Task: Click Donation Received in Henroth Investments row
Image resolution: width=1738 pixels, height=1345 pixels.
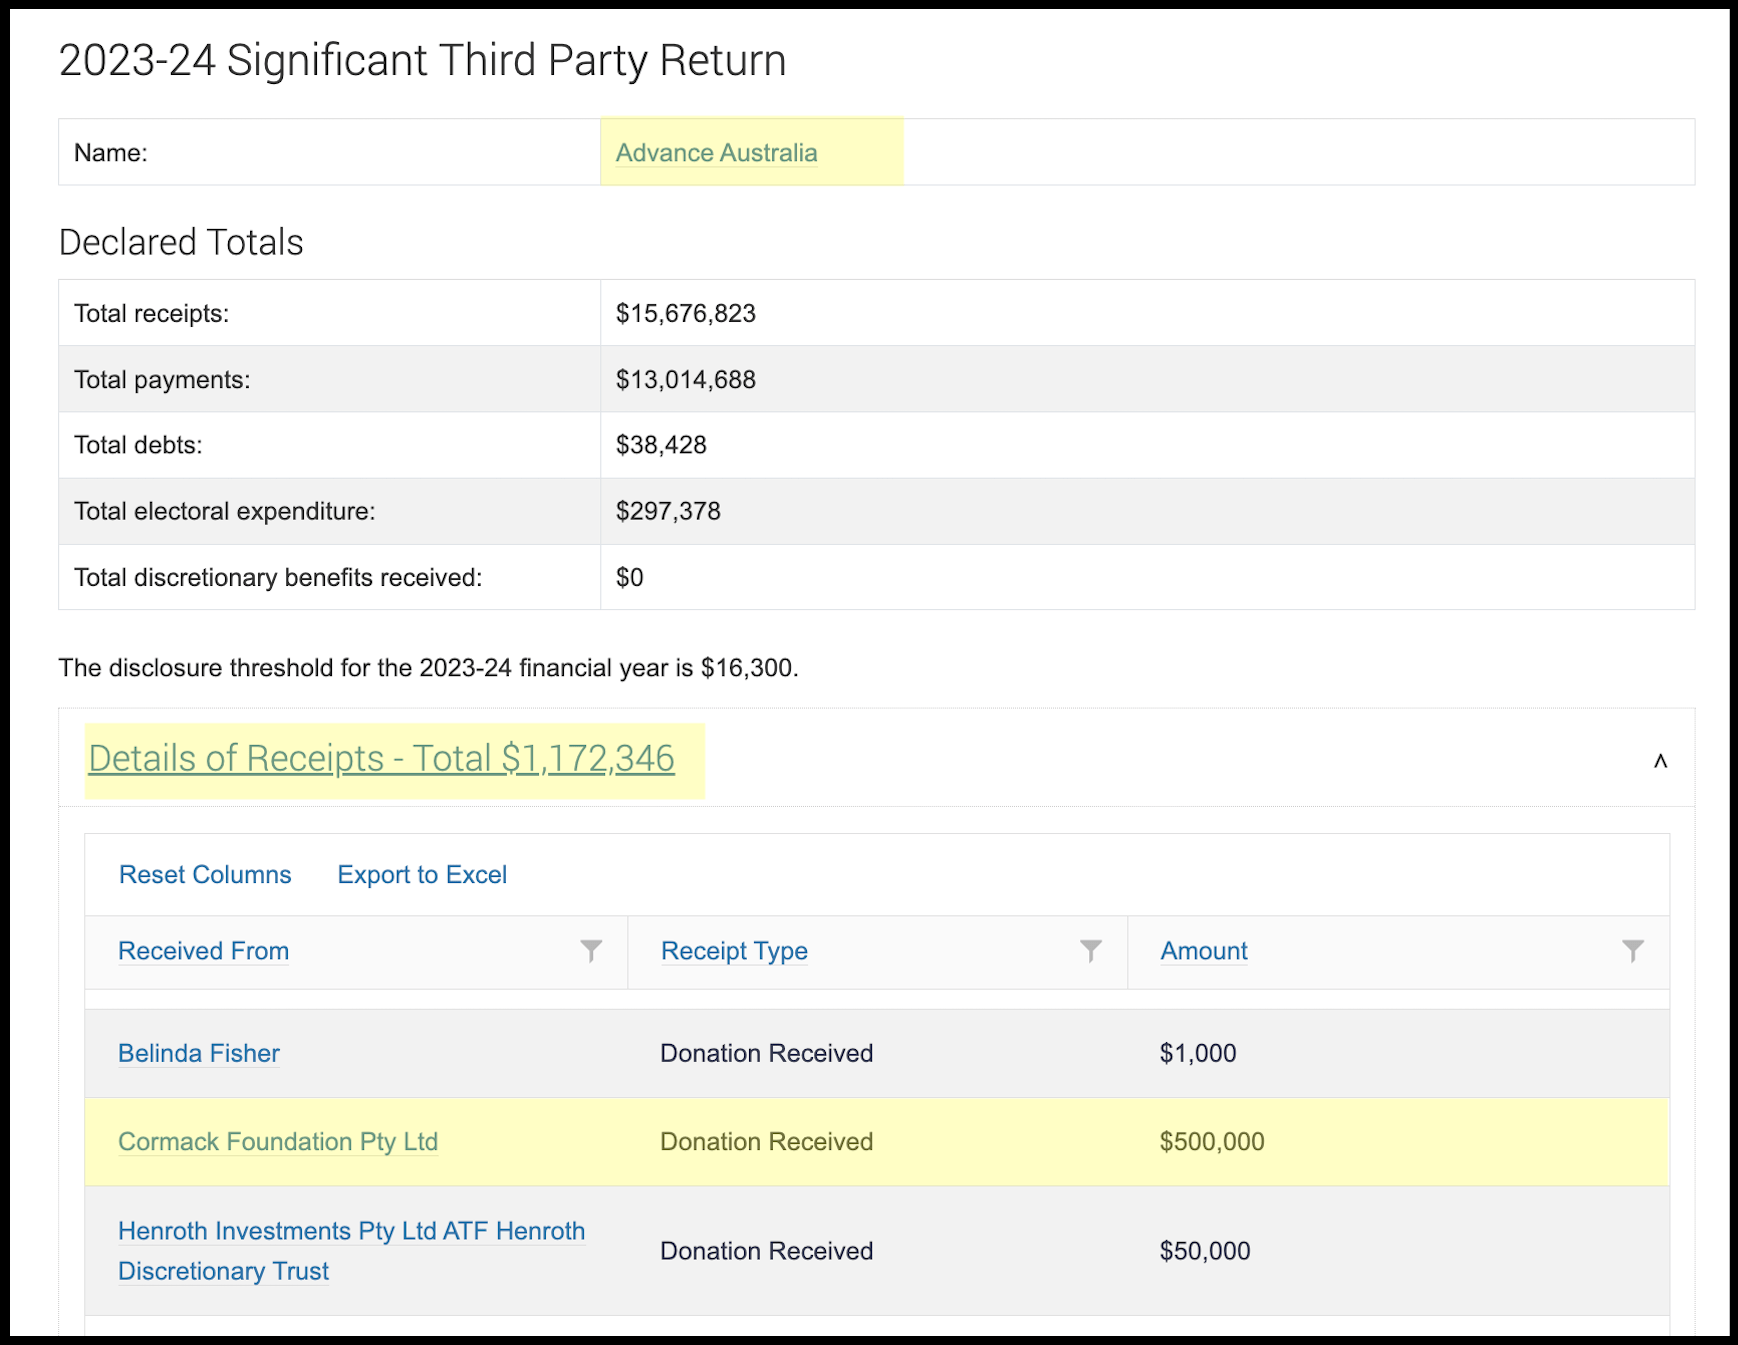Action: (767, 1251)
